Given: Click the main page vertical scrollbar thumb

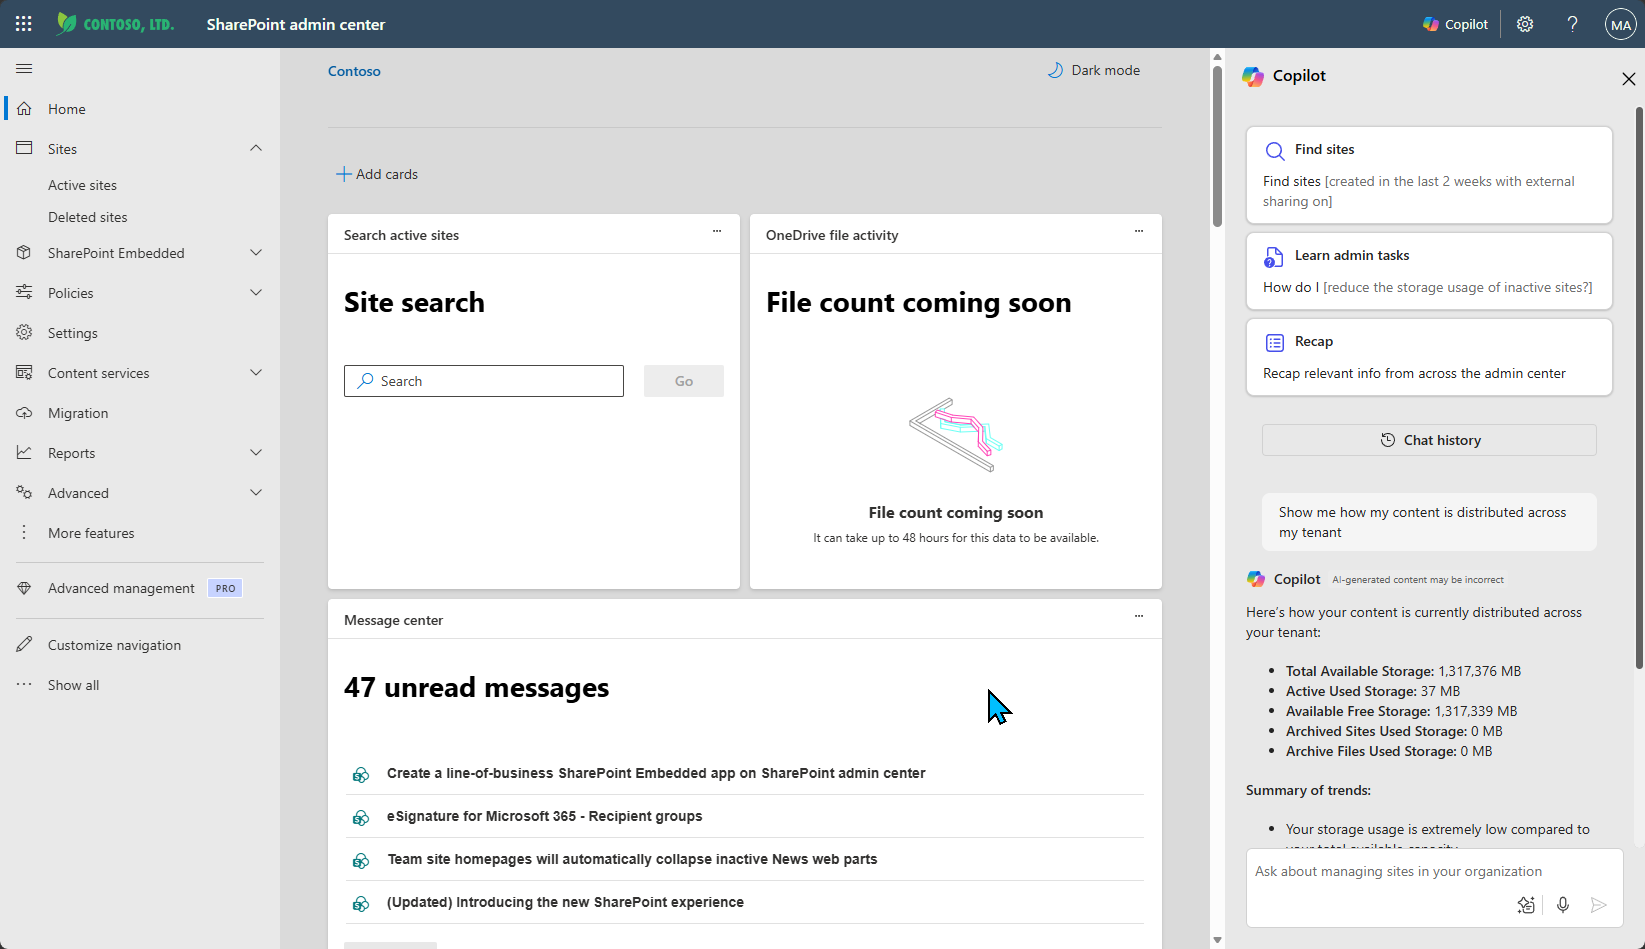Looking at the screenshot, I should 1217,146.
